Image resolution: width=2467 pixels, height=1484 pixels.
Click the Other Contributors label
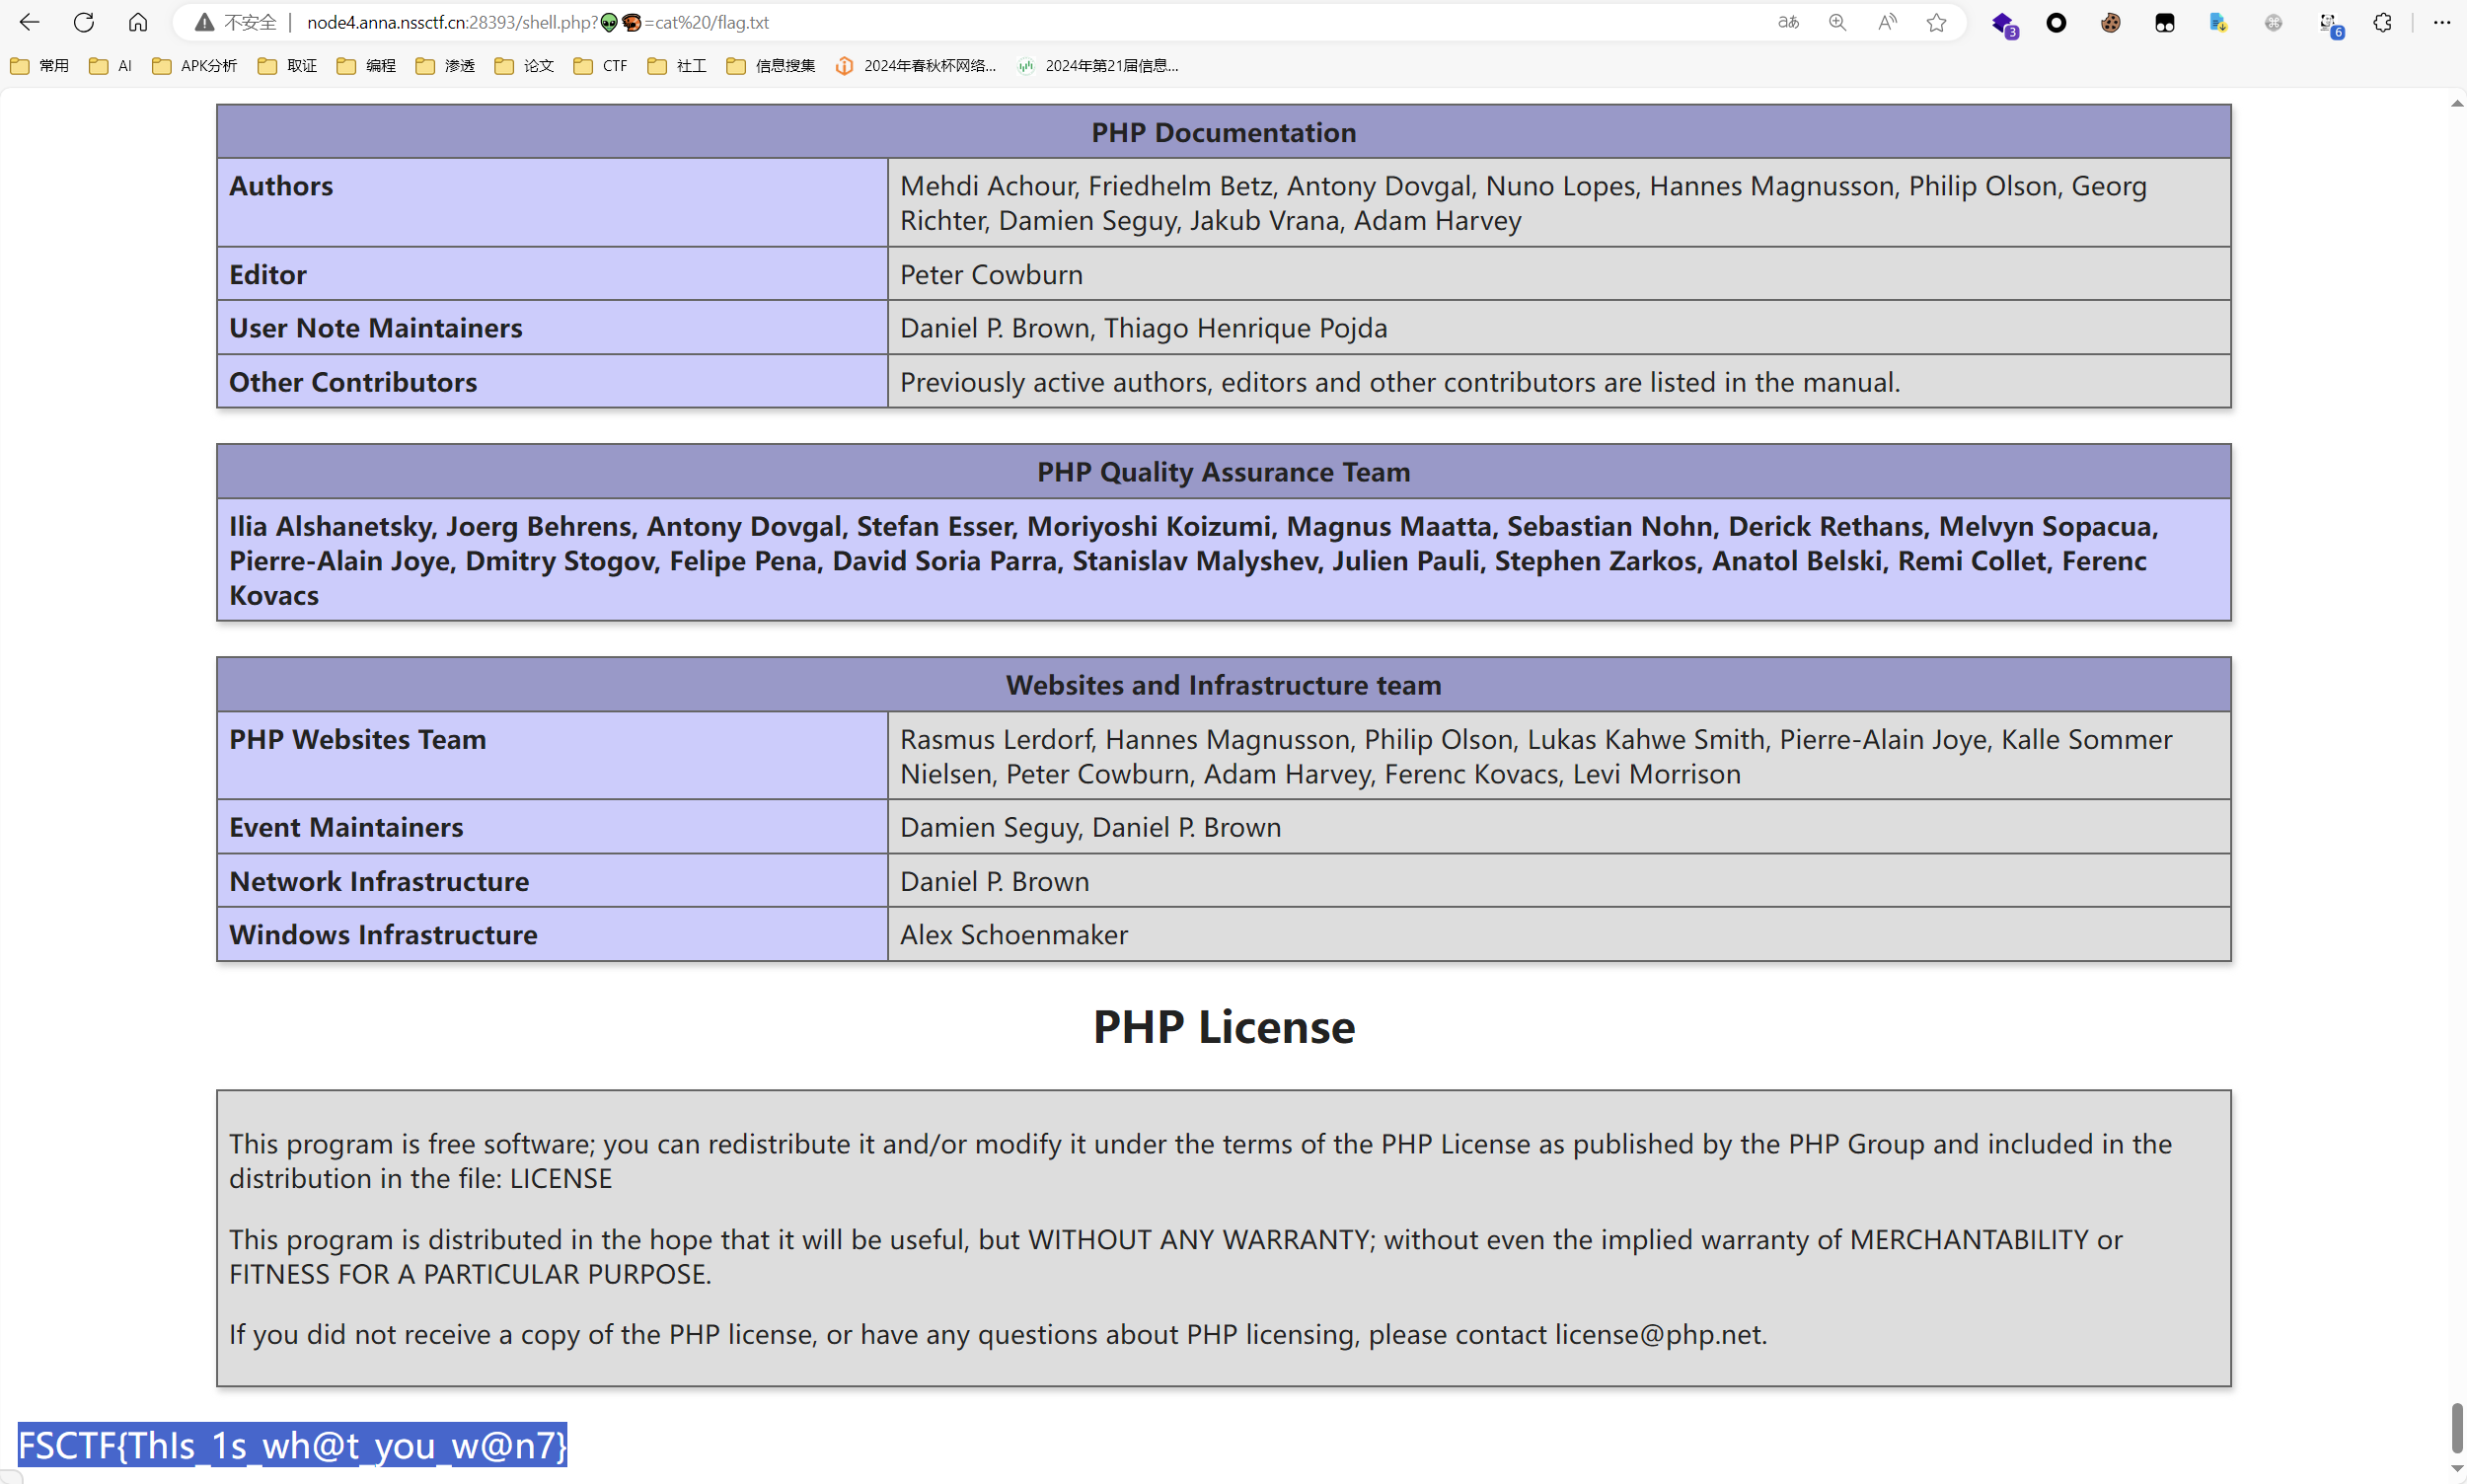[353, 382]
